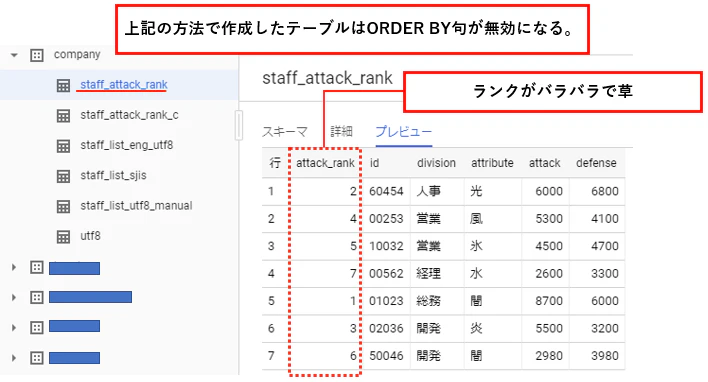Image resolution: width=708 pixels, height=382 pixels.
Task: Click id cell 60454
Action: pos(386,191)
